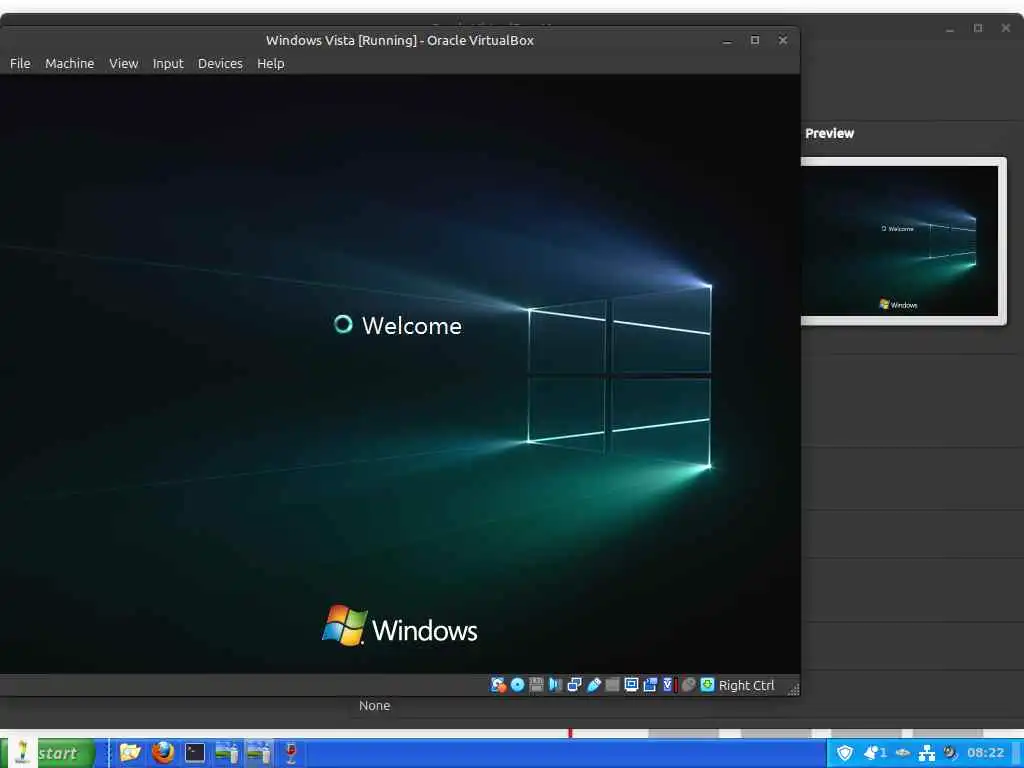Click the wine glass icon in taskbar

tap(291, 753)
